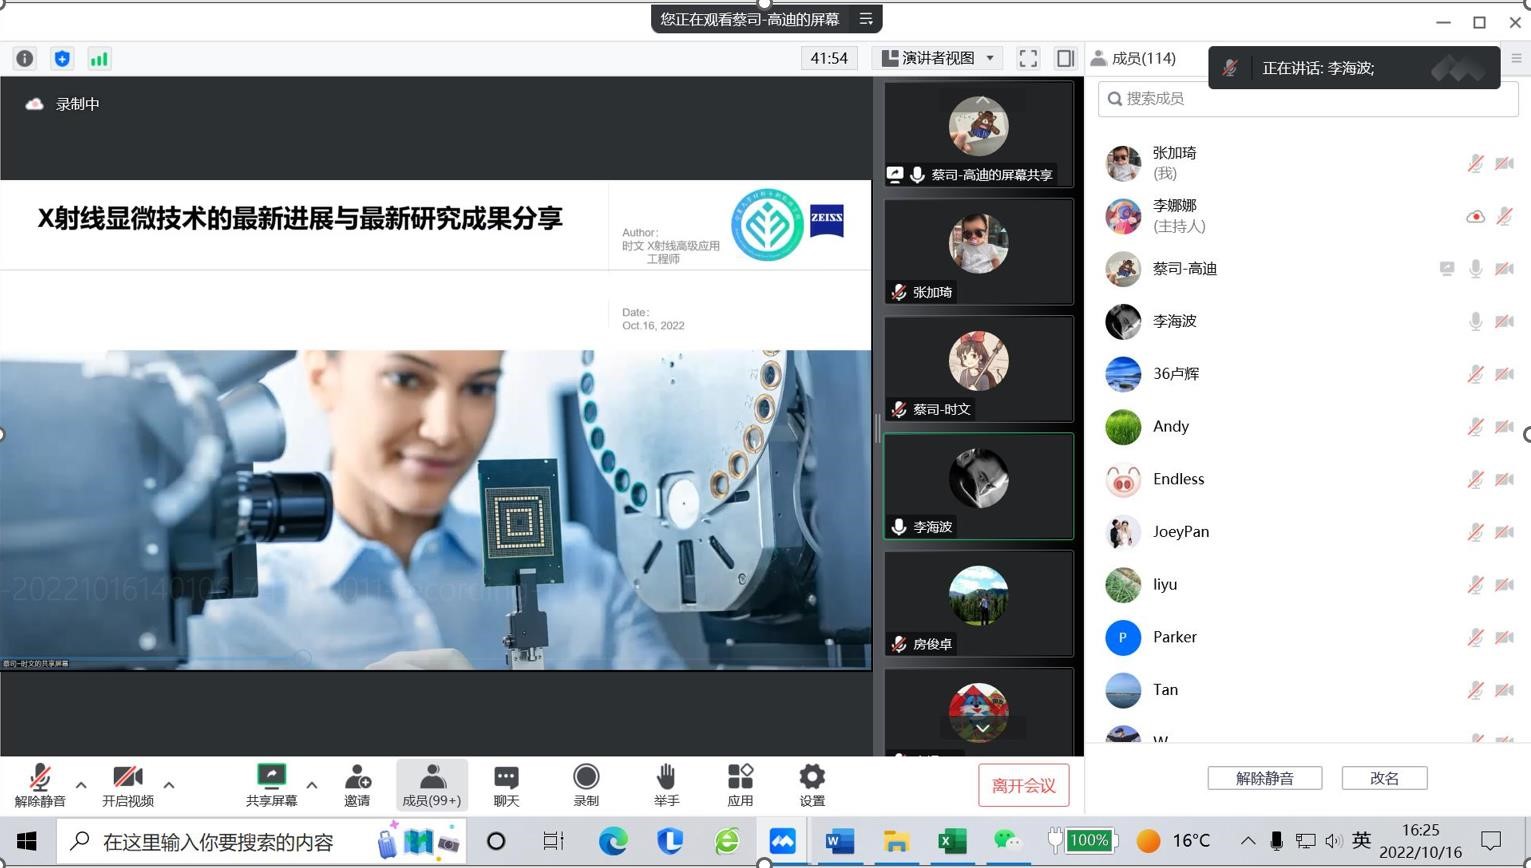Click the 改名 rename button

[1384, 778]
